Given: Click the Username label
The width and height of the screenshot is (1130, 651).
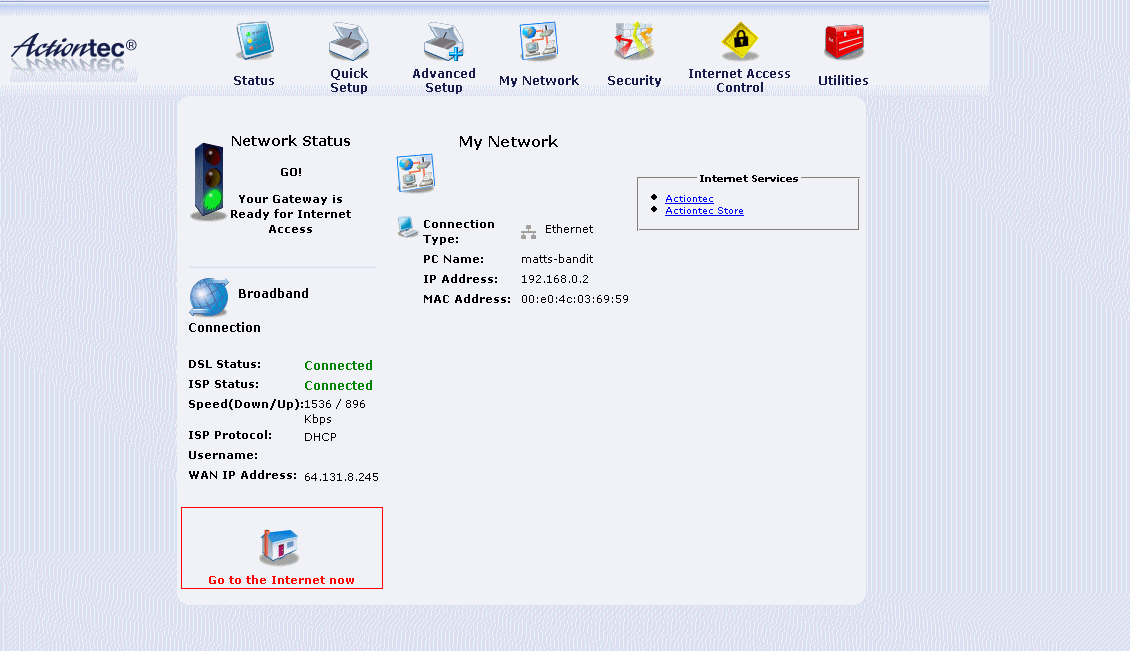Looking at the screenshot, I should [223, 455].
